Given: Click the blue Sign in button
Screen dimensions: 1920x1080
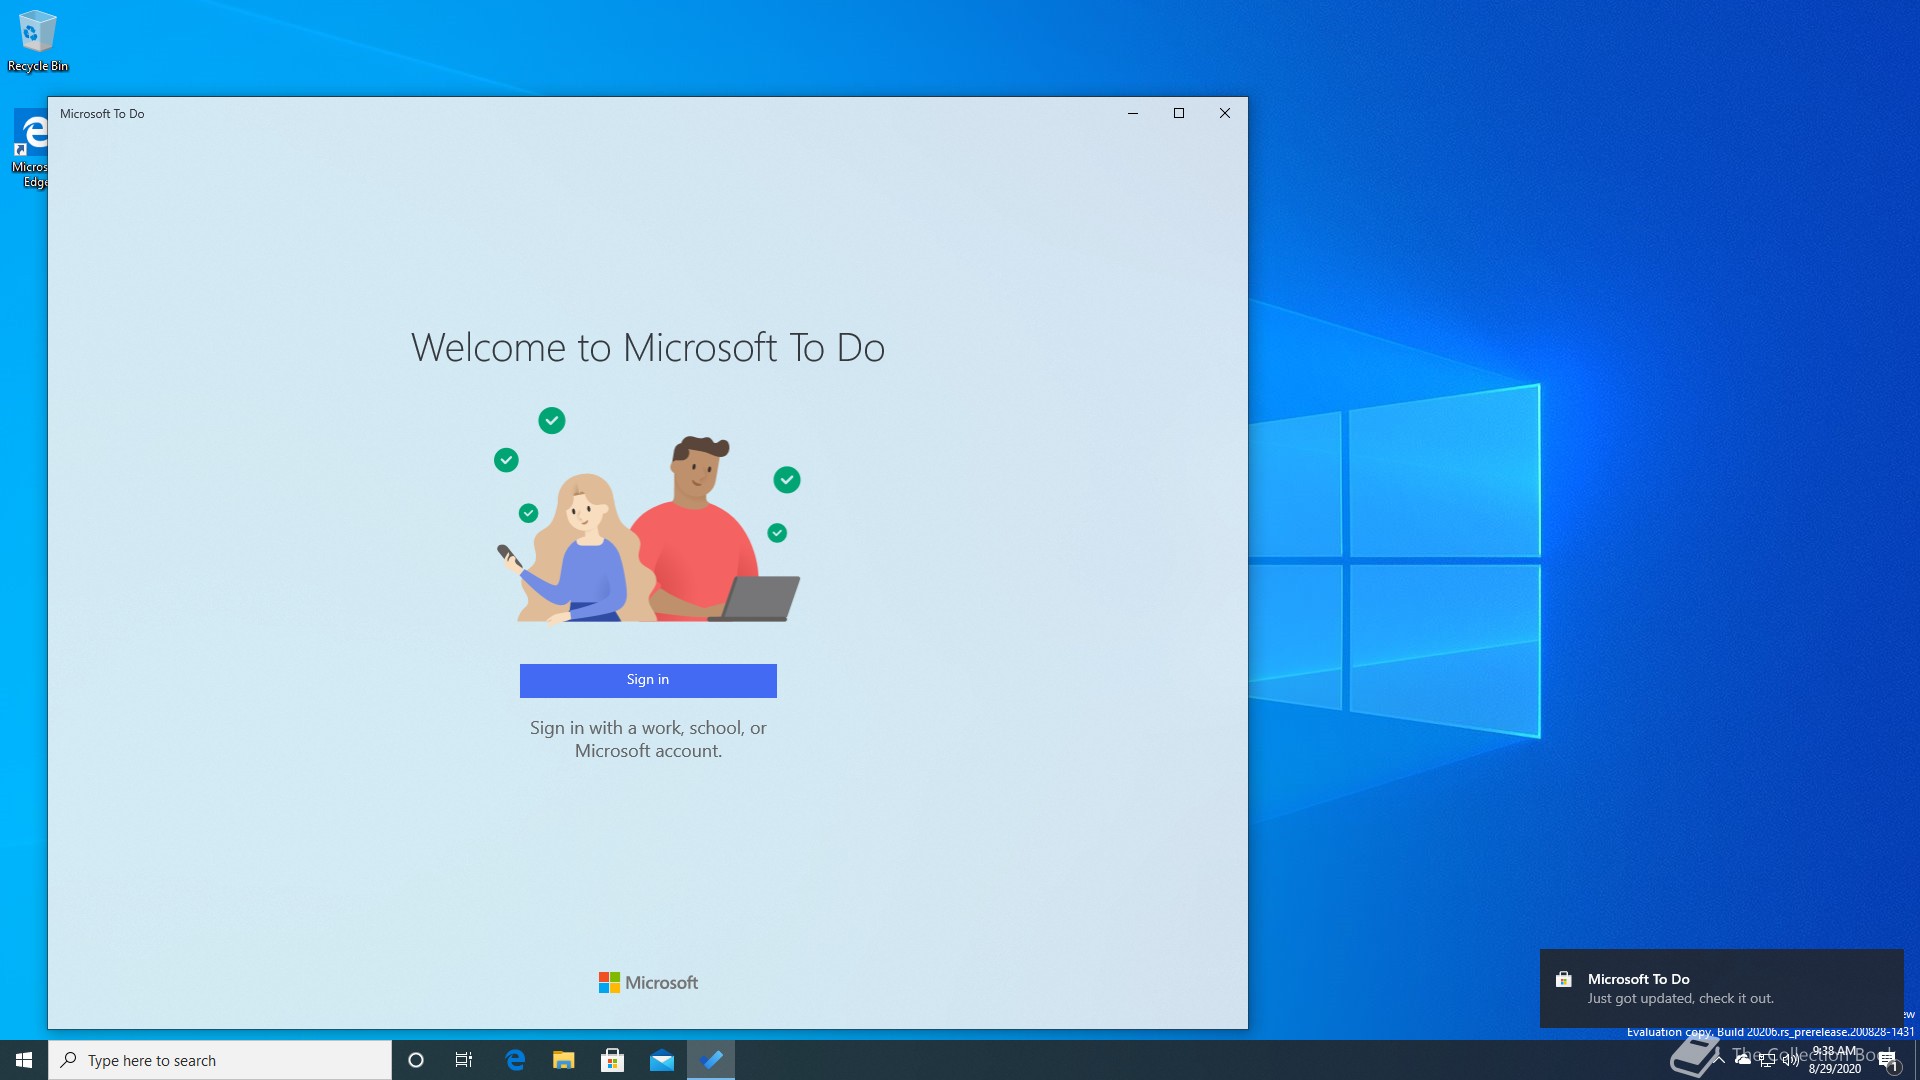Looking at the screenshot, I should pyautogui.click(x=648, y=680).
